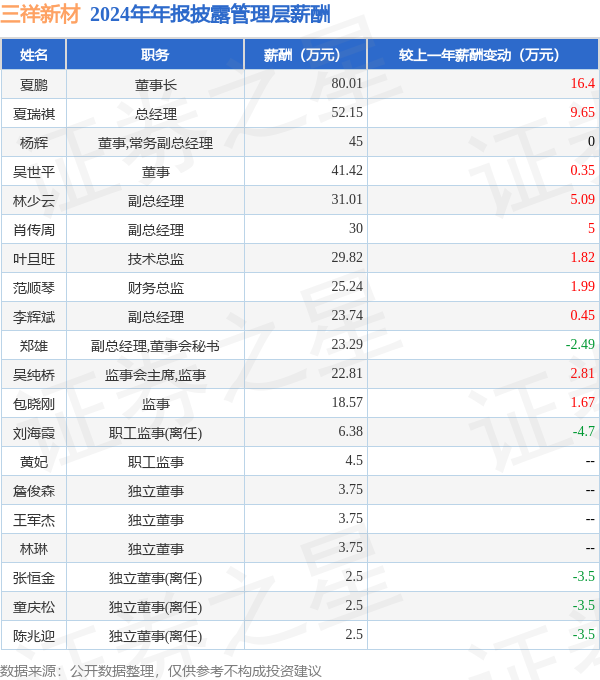Click the 财务总监 position cell
Viewport: 600px width, 680px height.
click(156, 288)
